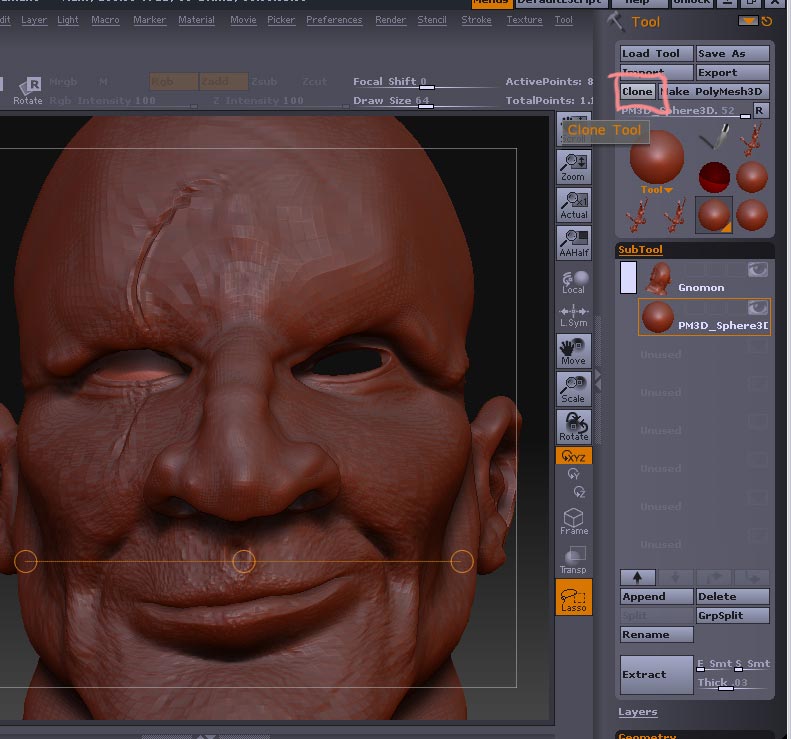This screenshot has width=791, height=739.
Task: Click the Load Tool button
Action: (657, 53)
